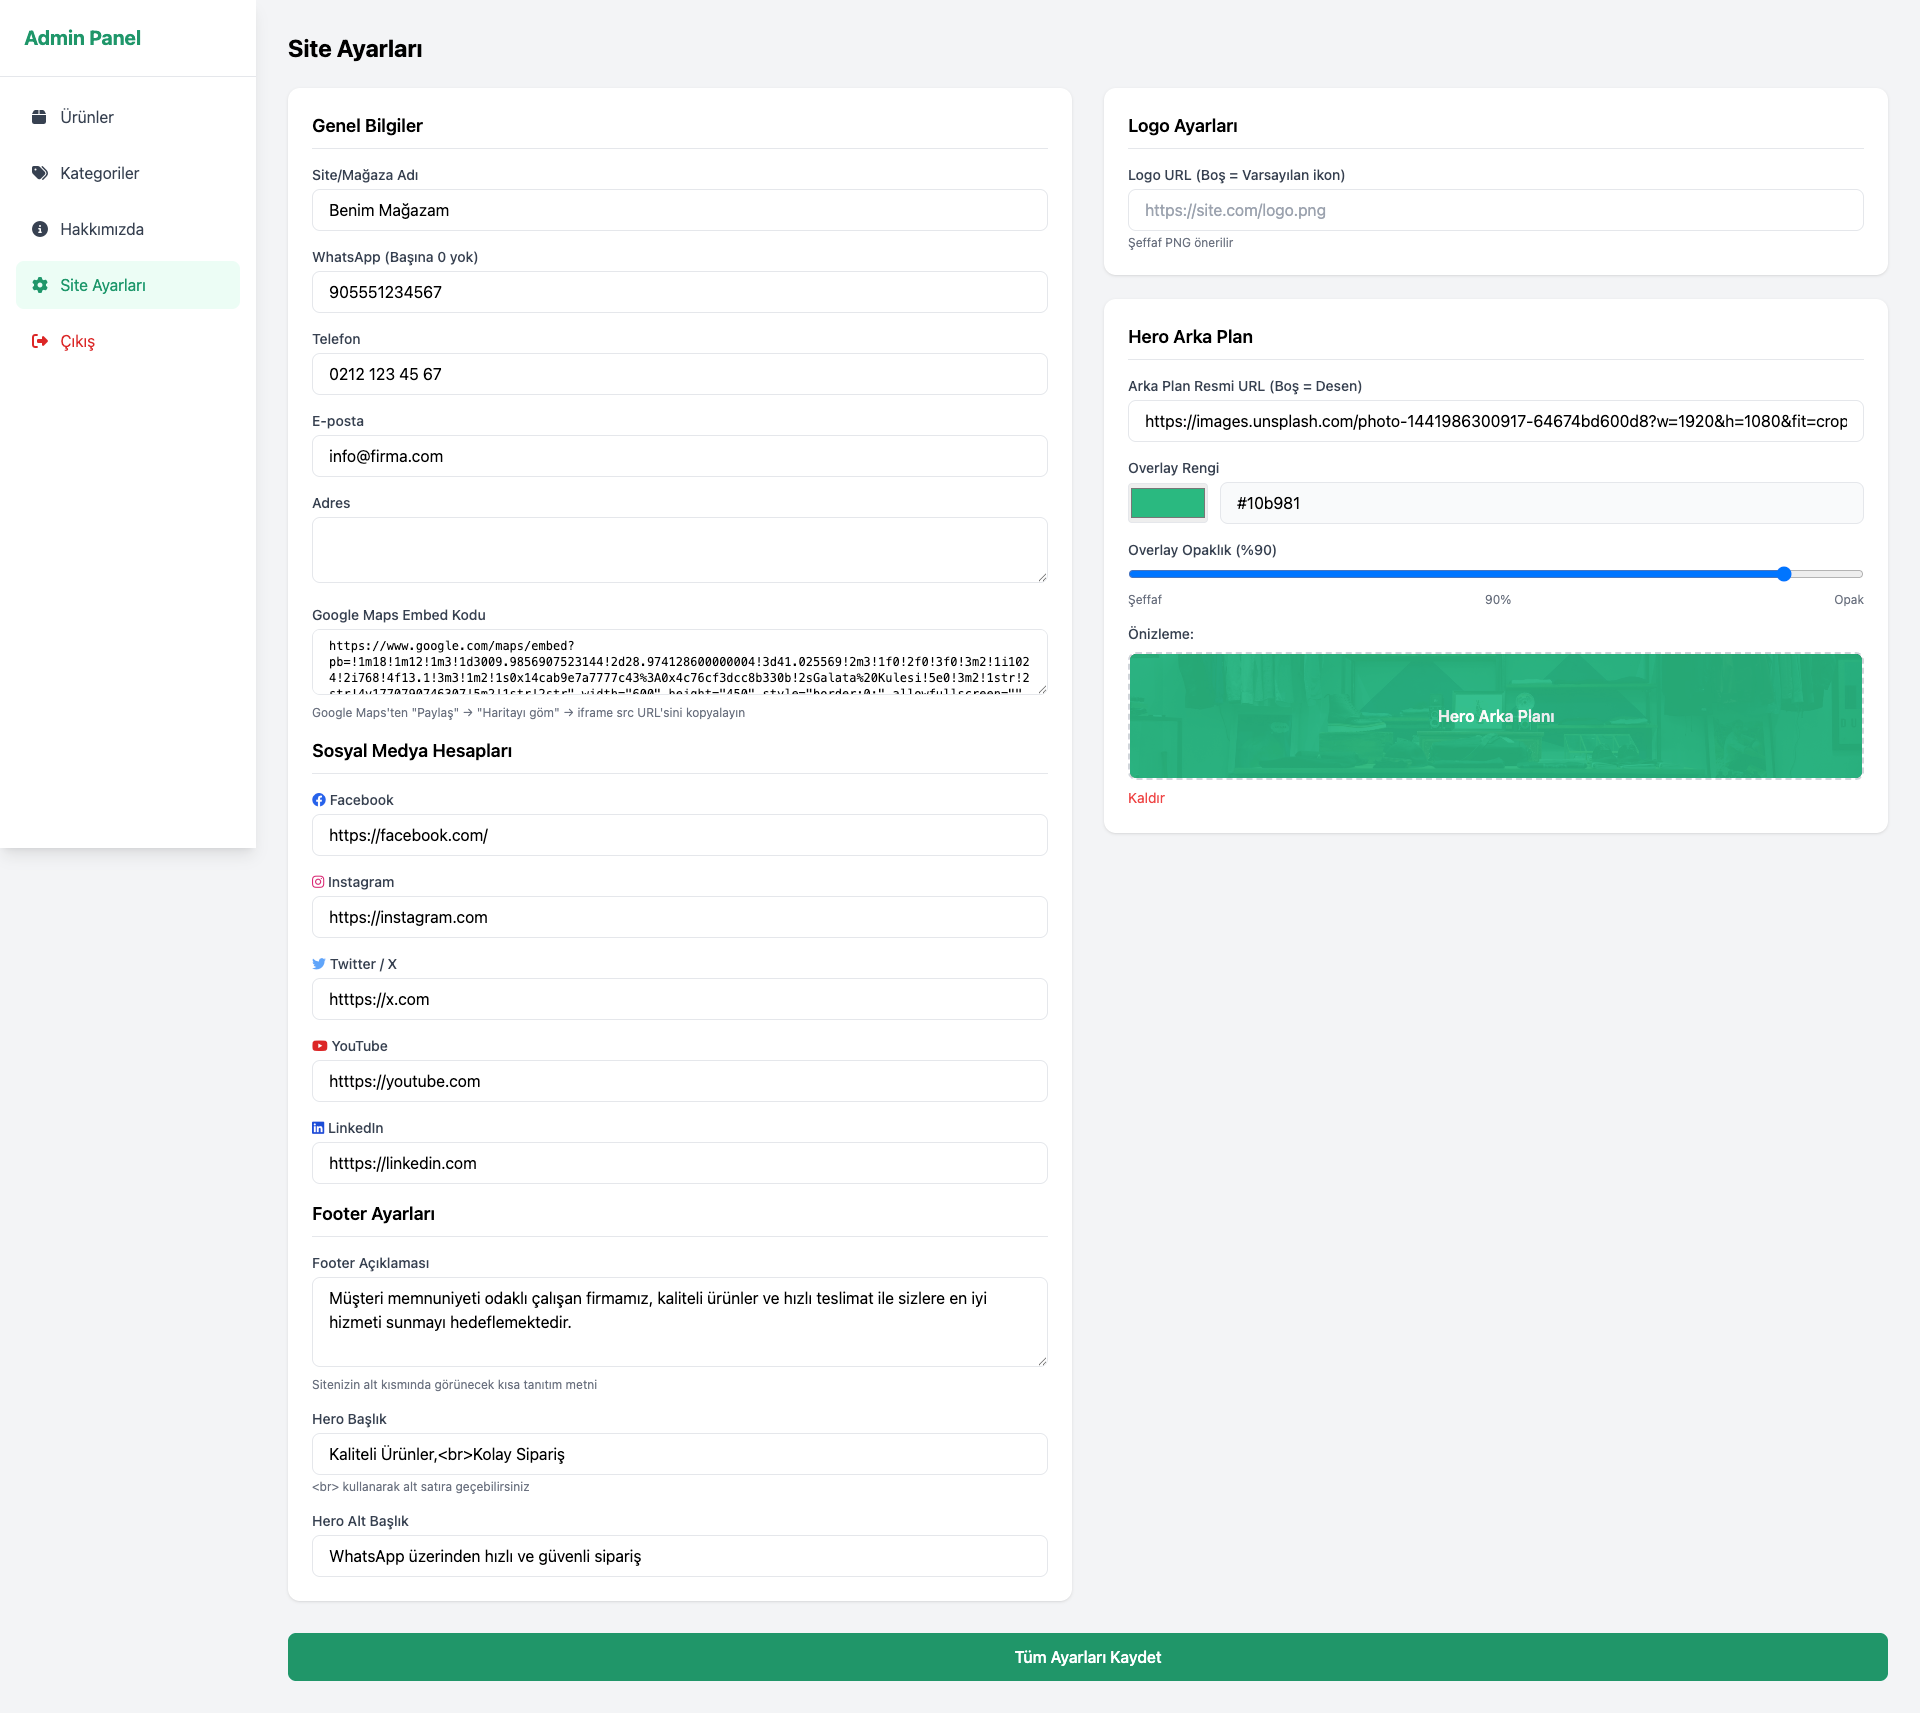Focus the WhatsApp number field
The width and height of the screenshot is (1920, 1713).
point(679,291)
